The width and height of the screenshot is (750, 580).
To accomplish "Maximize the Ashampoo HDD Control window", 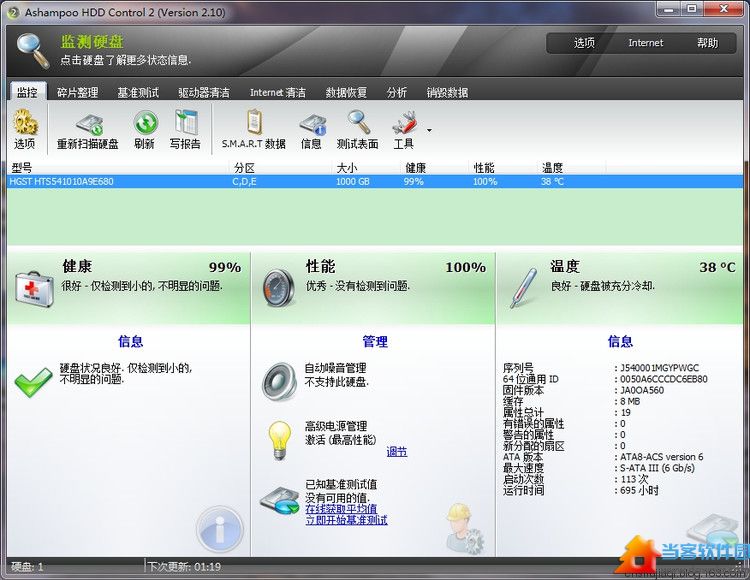I will [x=692, y=9].
